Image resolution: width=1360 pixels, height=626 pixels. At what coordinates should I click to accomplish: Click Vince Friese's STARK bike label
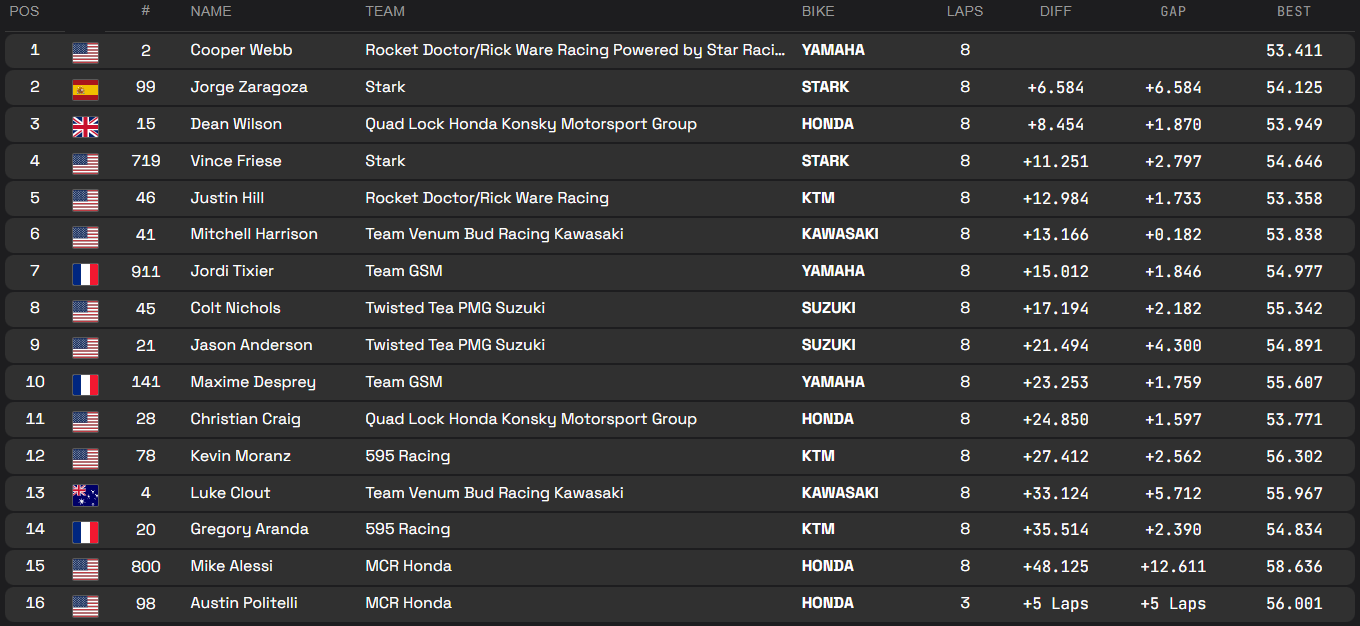[825, 161]
